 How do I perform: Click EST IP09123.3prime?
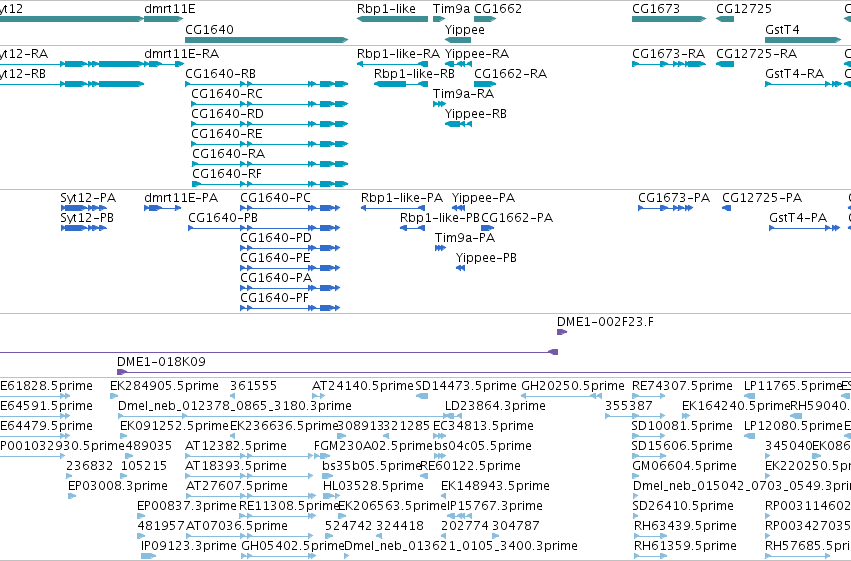tap(188, 547)
